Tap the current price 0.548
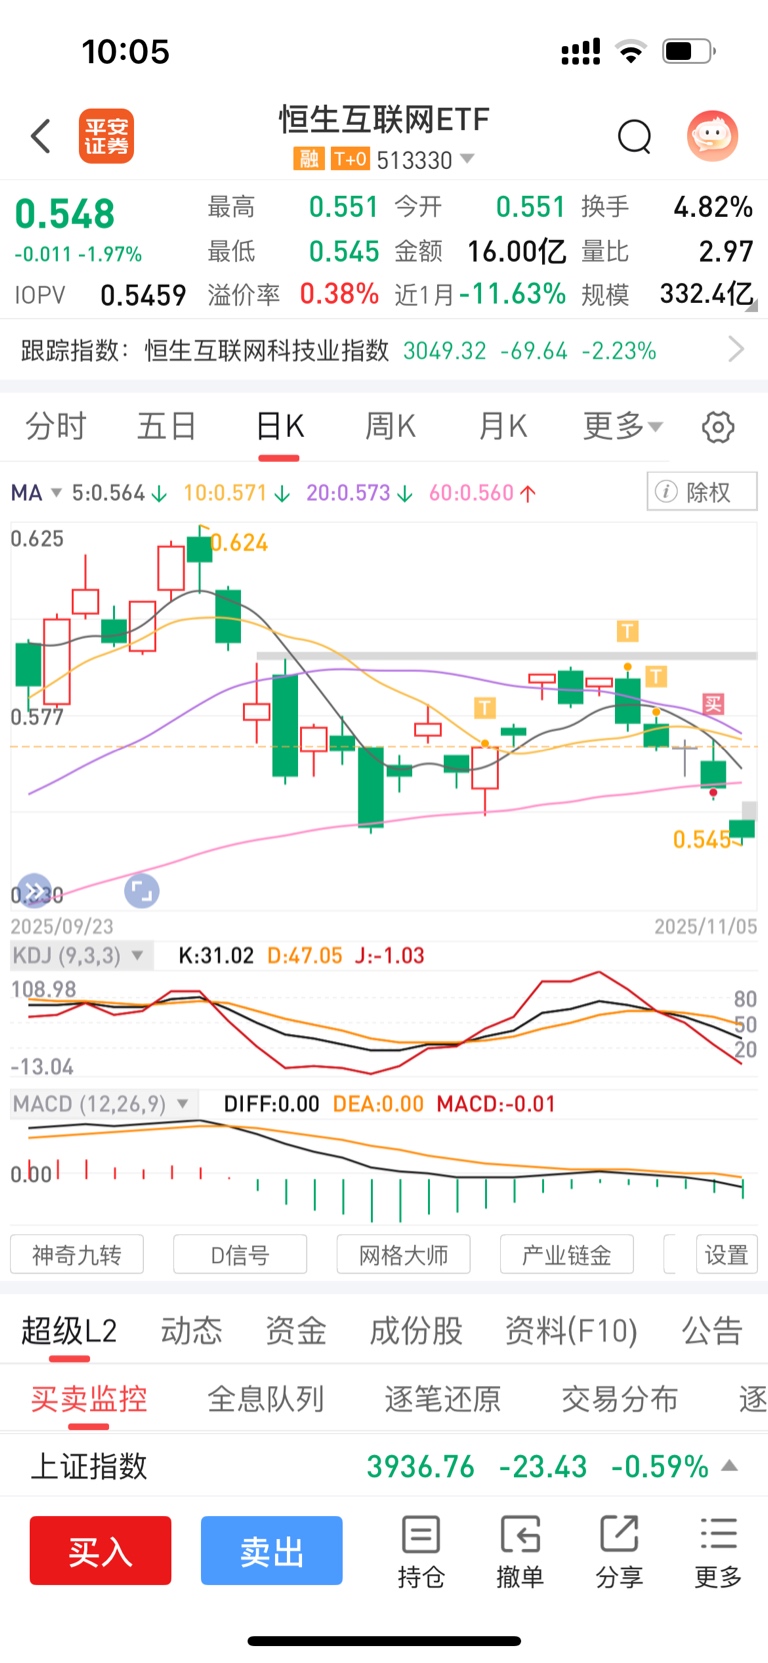 click(x=65, y=214)
